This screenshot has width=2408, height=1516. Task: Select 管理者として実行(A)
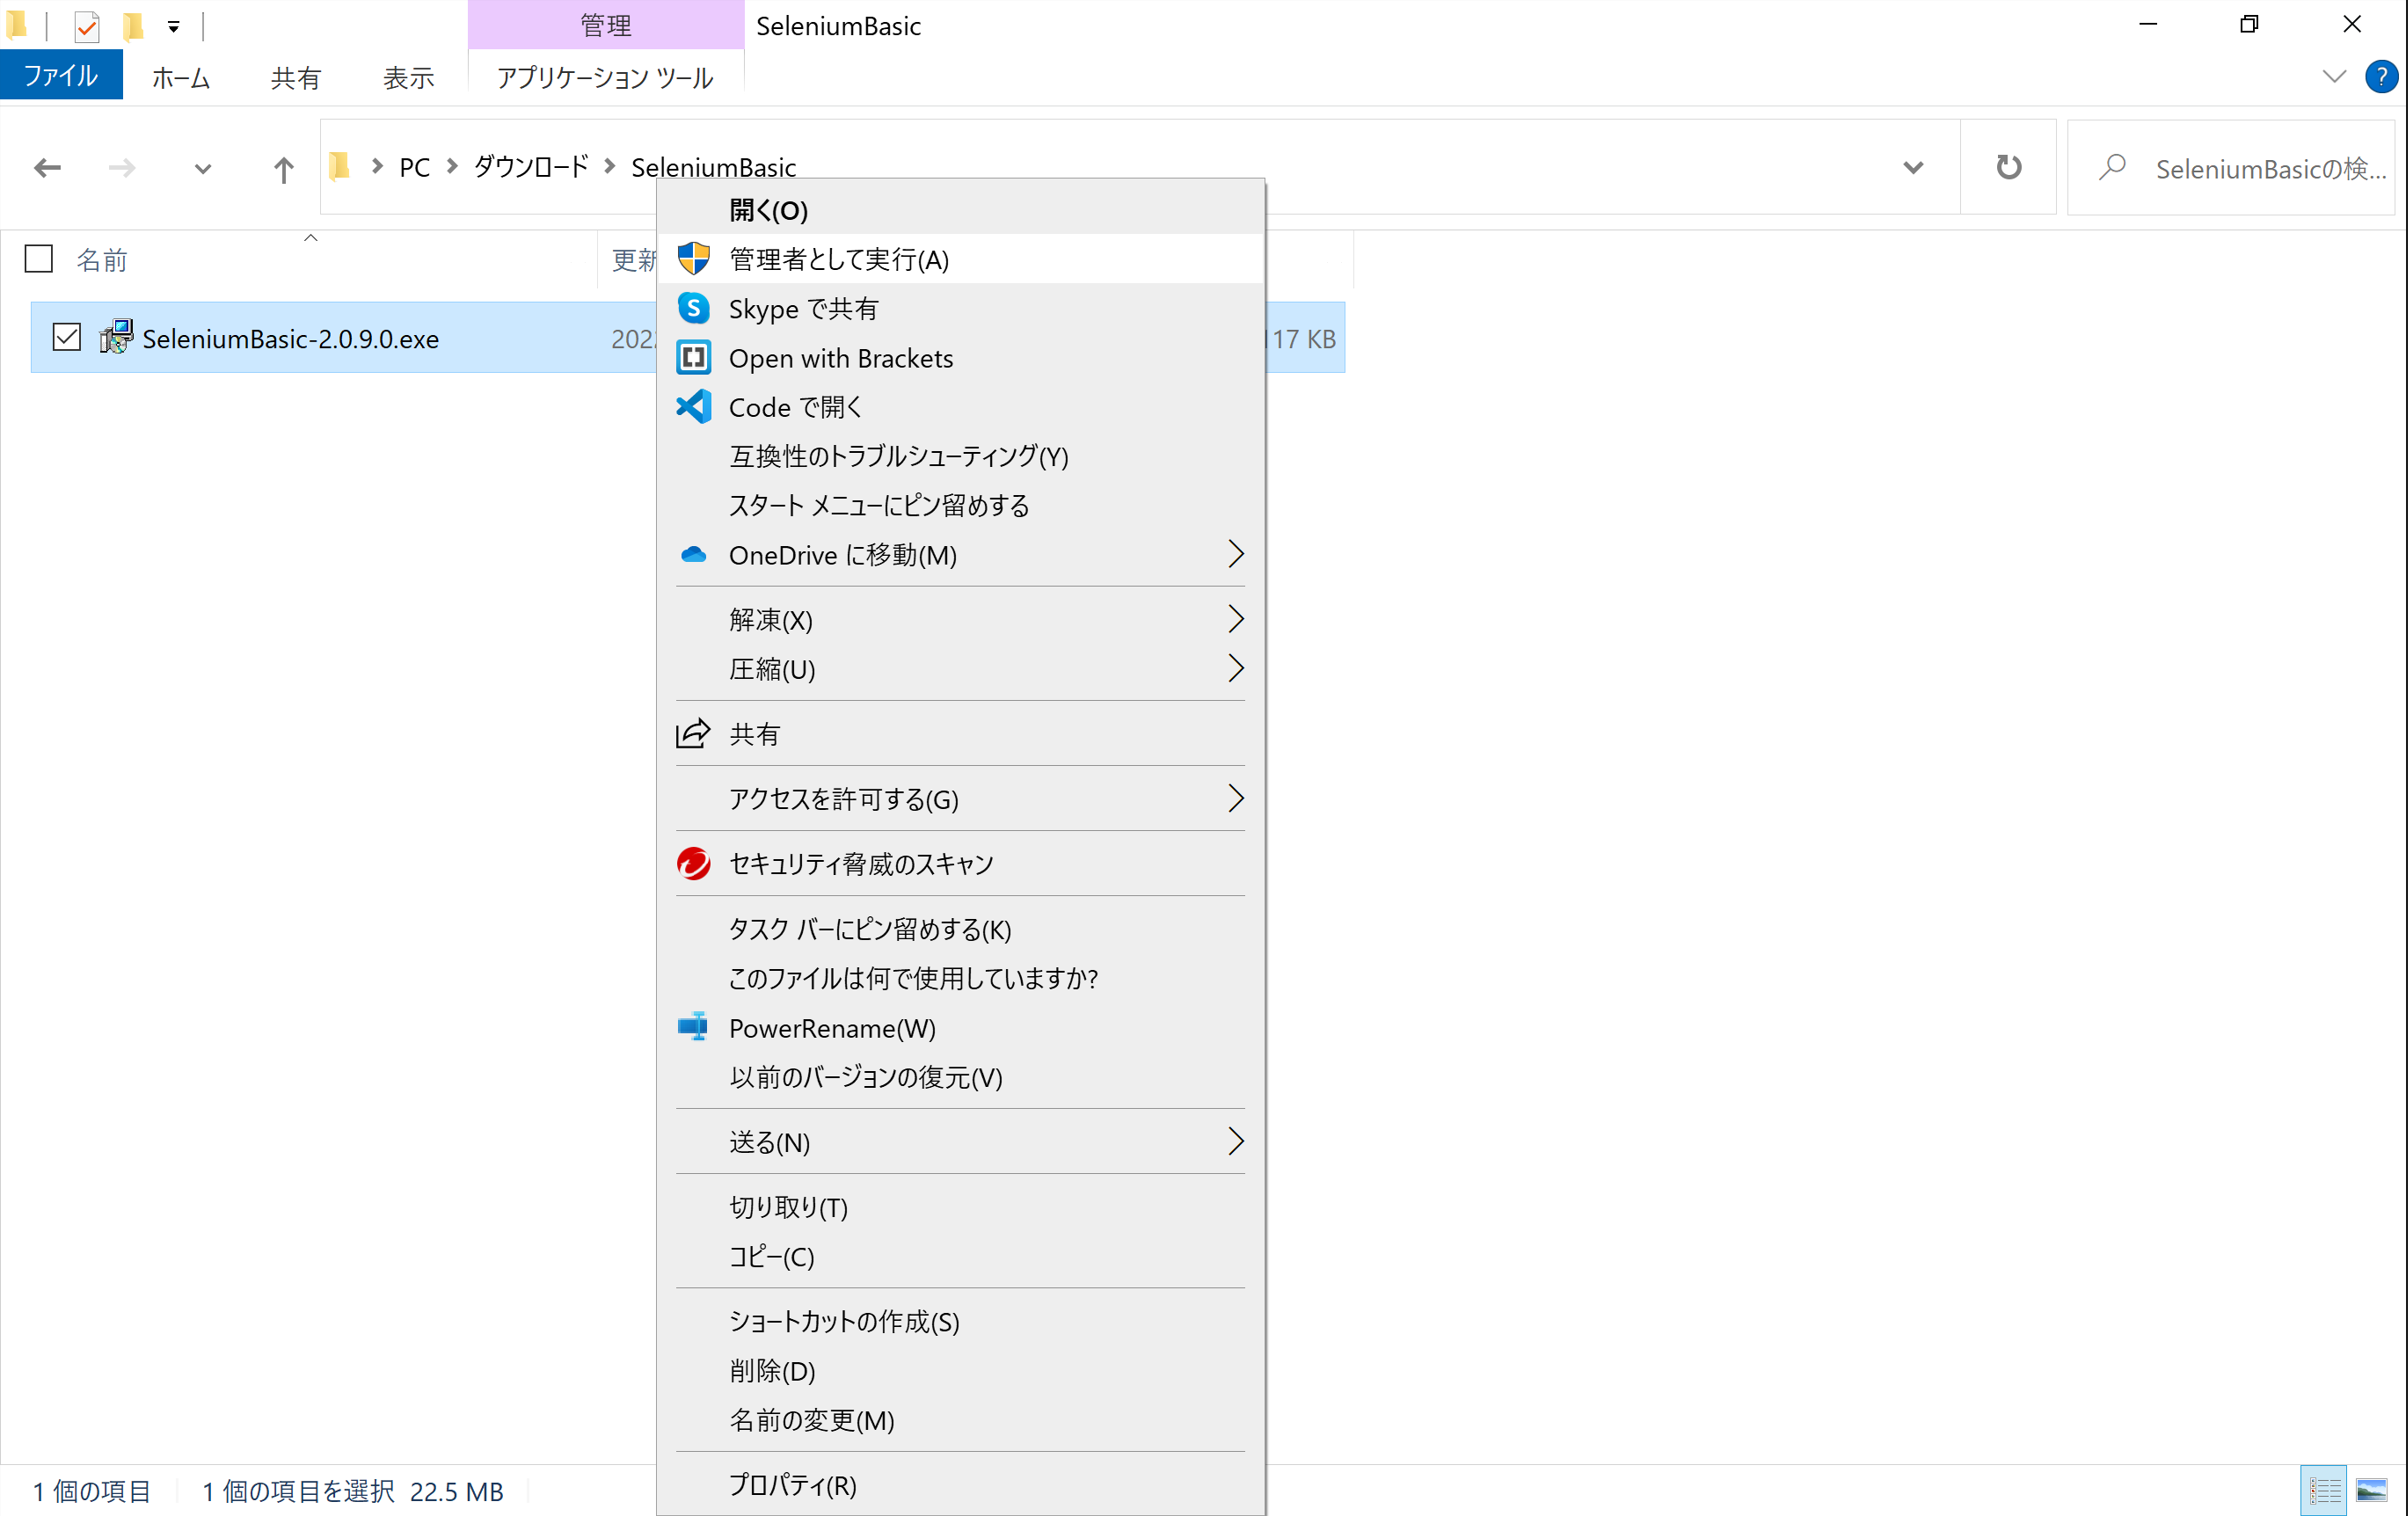point(960,259)
